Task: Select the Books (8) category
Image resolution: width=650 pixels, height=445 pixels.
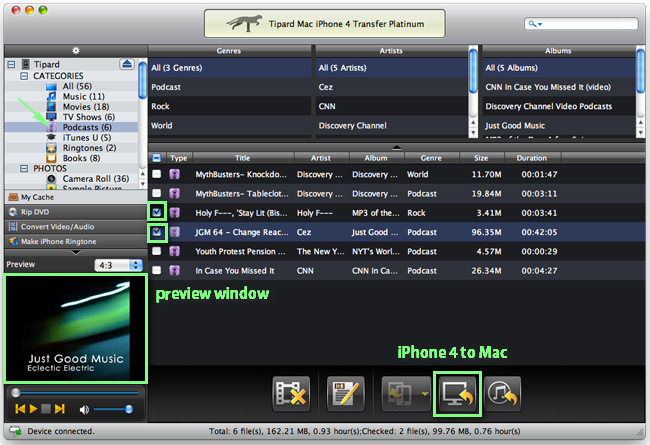Action: click(x=81, y=158)
